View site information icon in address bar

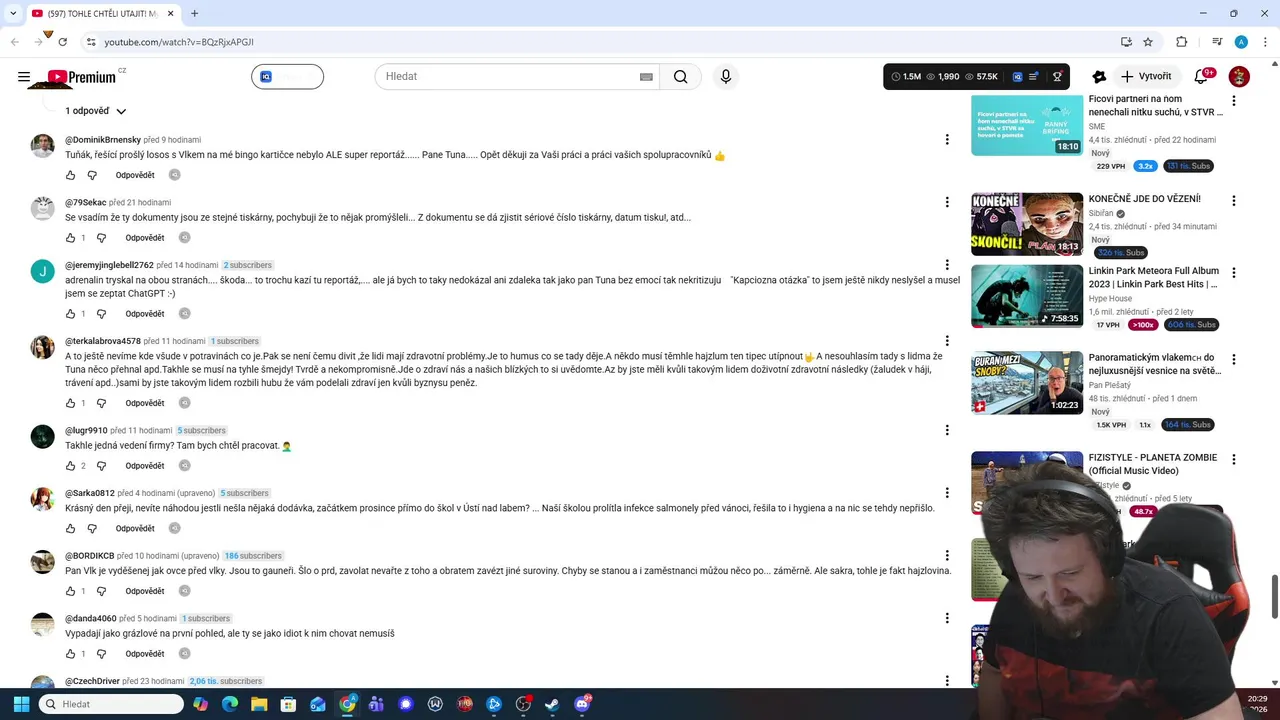coord(91,42)
